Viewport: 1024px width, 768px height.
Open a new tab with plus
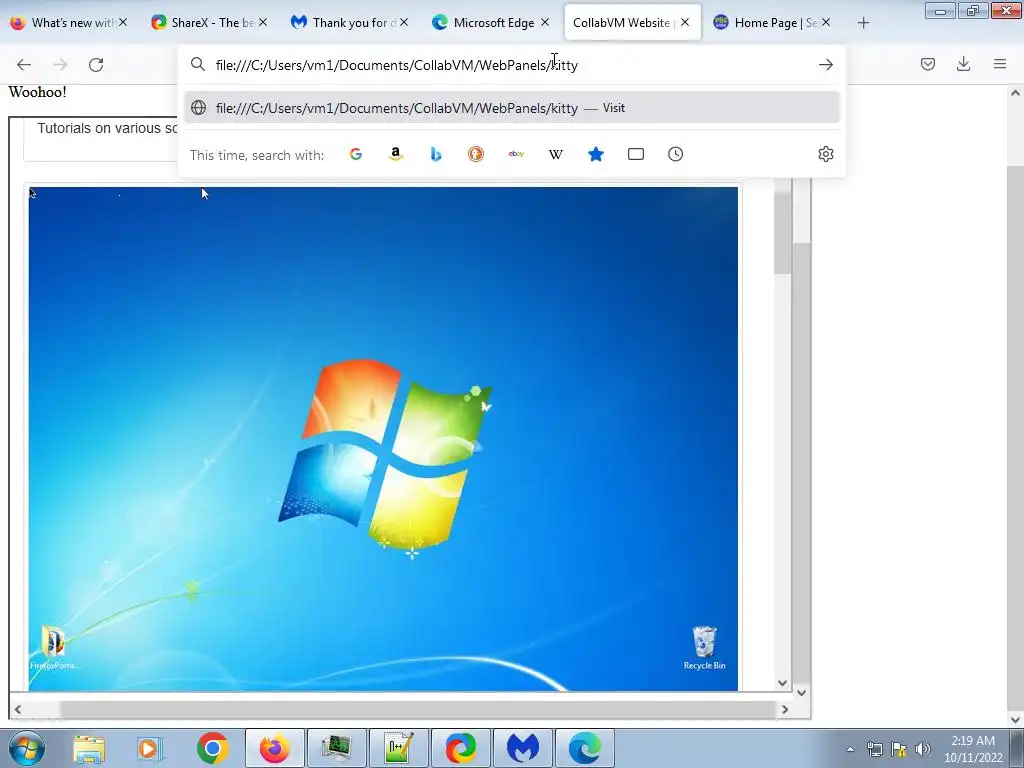click(863, 23)
